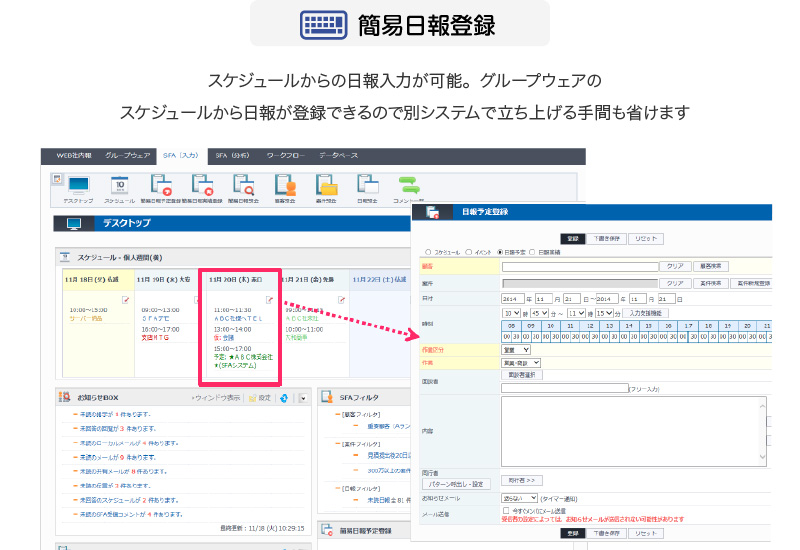Open the お知らせメール dropdown

(520, 497)
